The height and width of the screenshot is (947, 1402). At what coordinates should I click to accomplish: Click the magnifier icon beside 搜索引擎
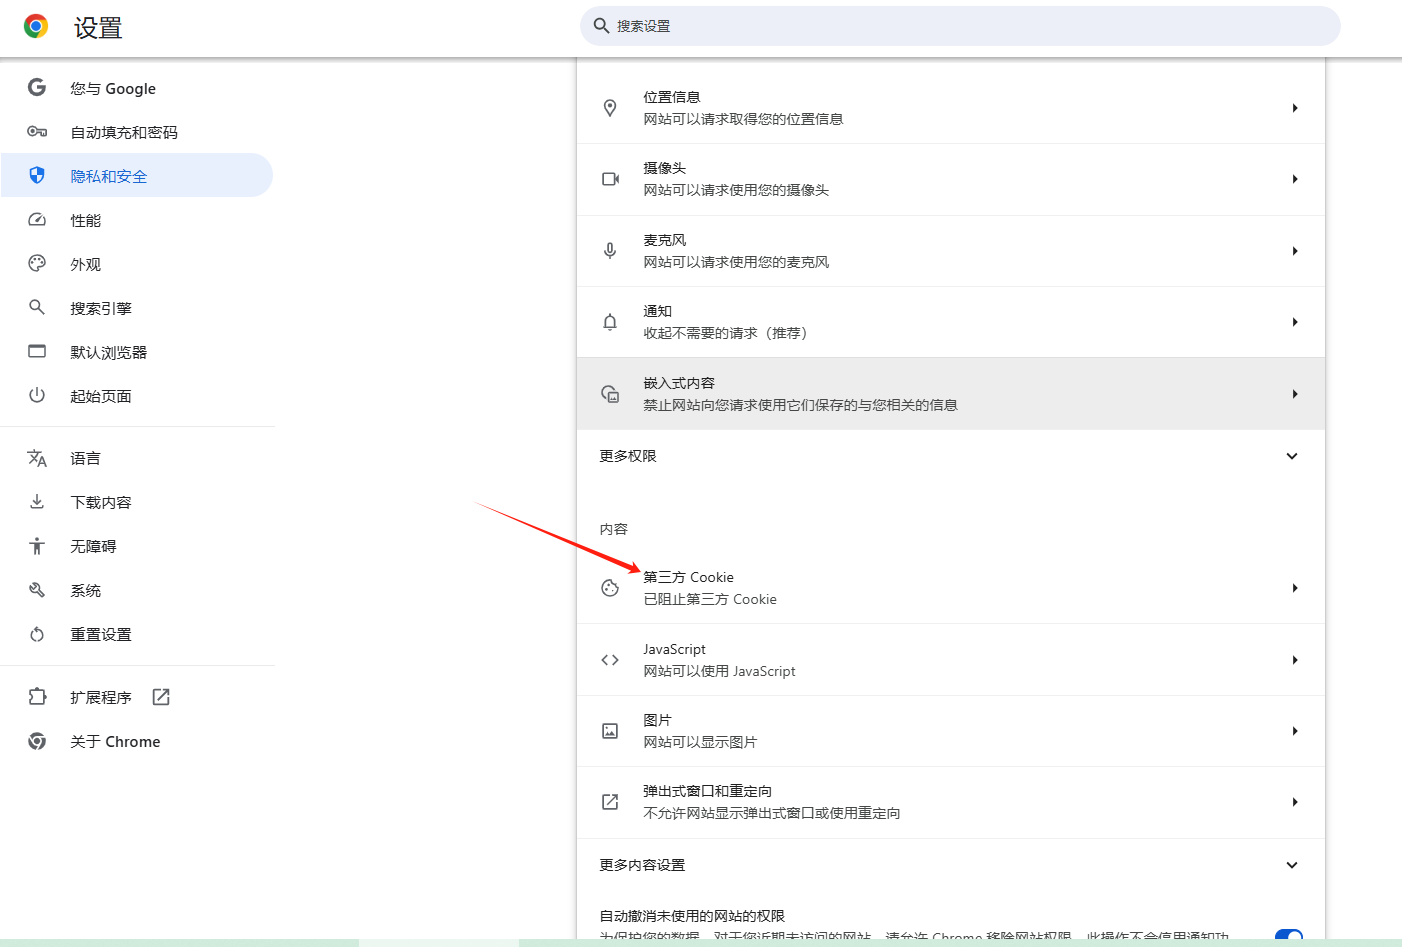pyautogui.click(x=37, y=308)
